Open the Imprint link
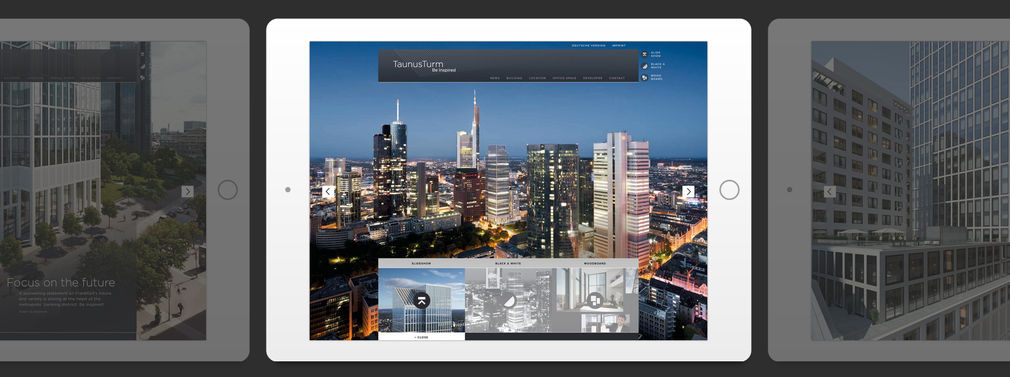Image resolution: width=1010 pixels, height=377 pixels. [619, 46]
